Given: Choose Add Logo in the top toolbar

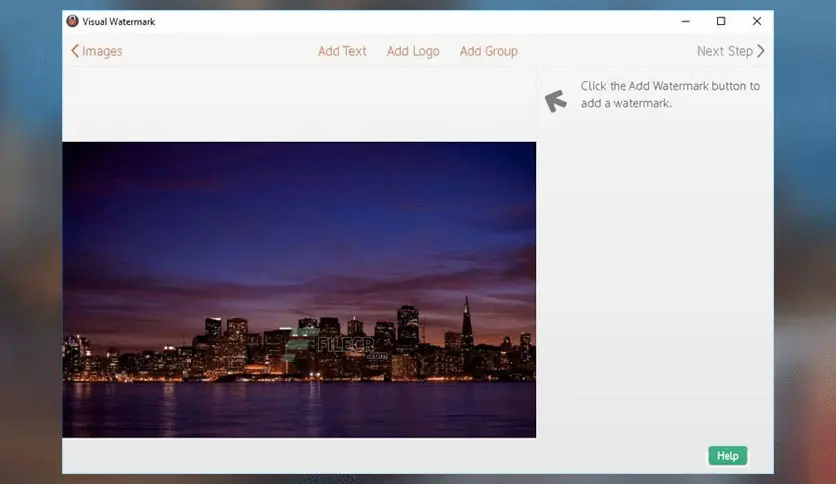Looking at the screenshot, I should click(x=413, y=51).
